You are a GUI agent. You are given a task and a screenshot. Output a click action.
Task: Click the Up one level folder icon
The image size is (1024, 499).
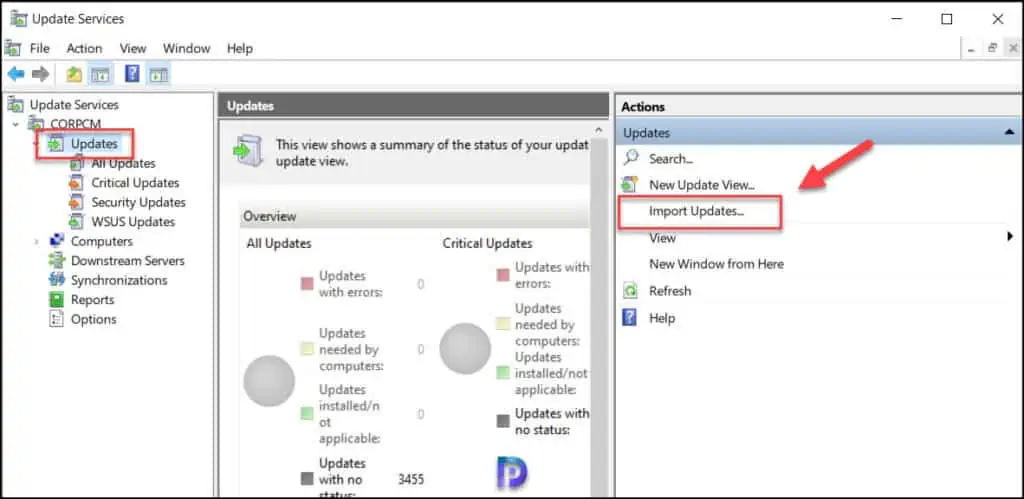[x=74, y=74]
